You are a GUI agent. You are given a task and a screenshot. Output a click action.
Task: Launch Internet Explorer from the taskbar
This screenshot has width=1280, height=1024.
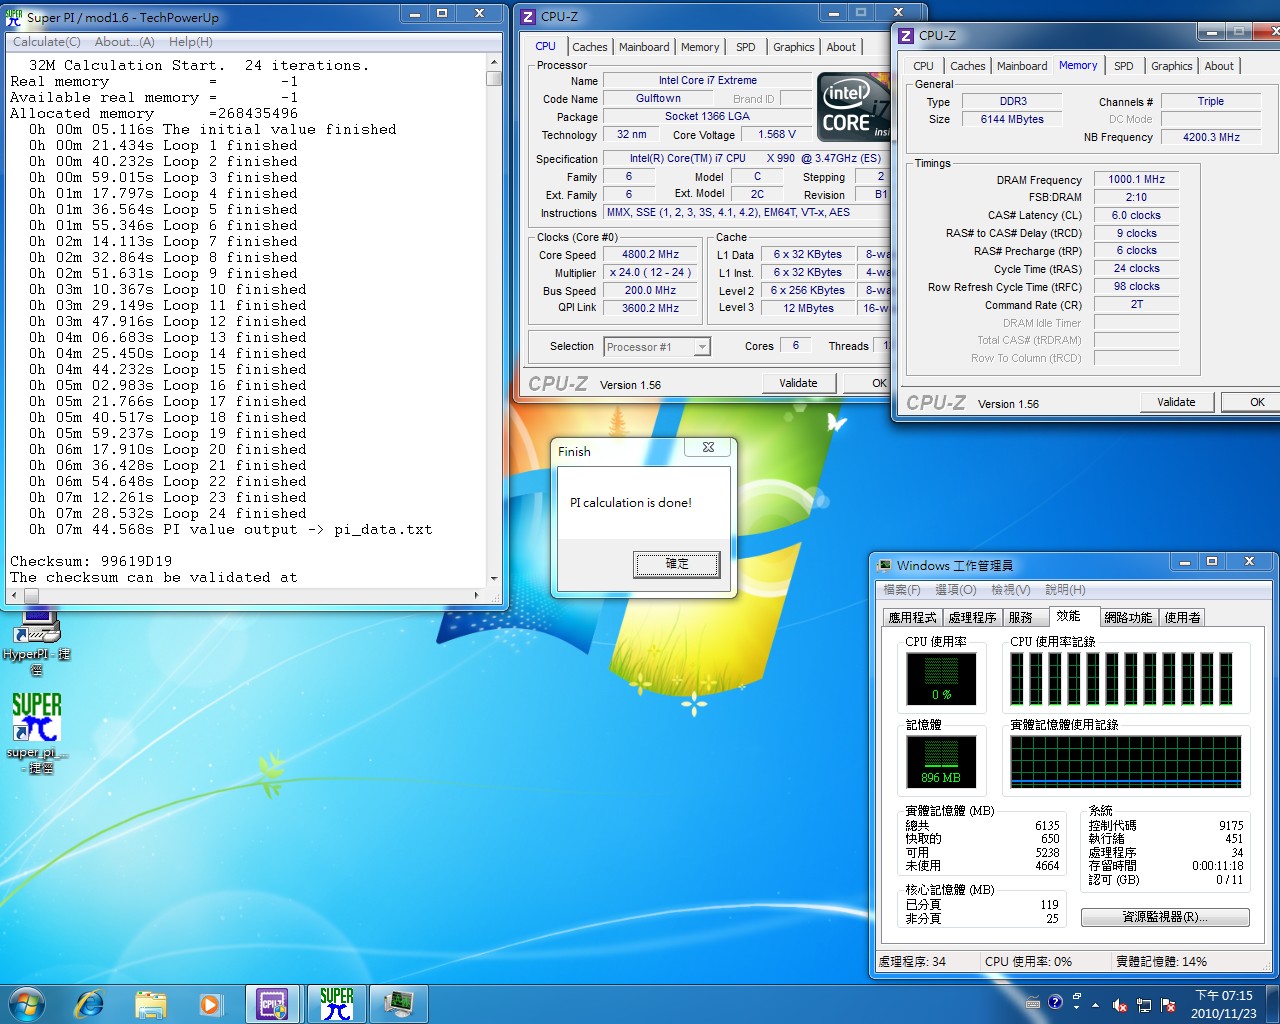point(89,1003)
